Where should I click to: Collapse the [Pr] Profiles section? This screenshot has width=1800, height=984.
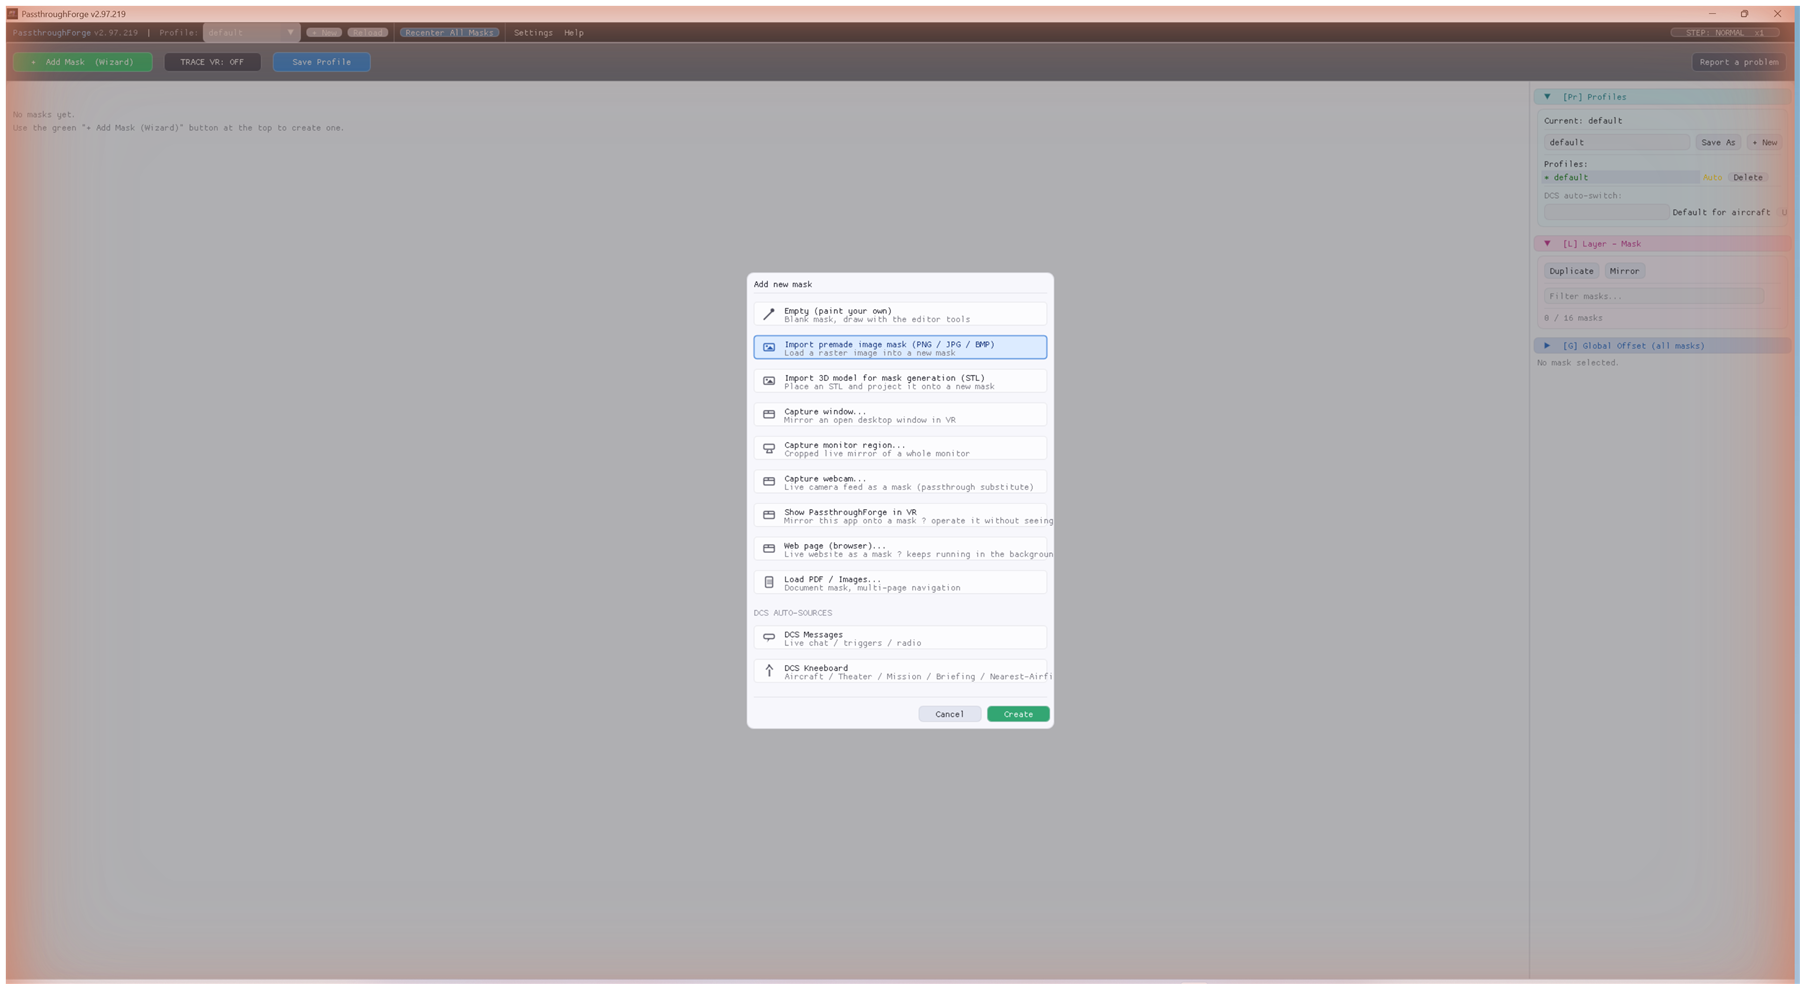click(1547, 97)
